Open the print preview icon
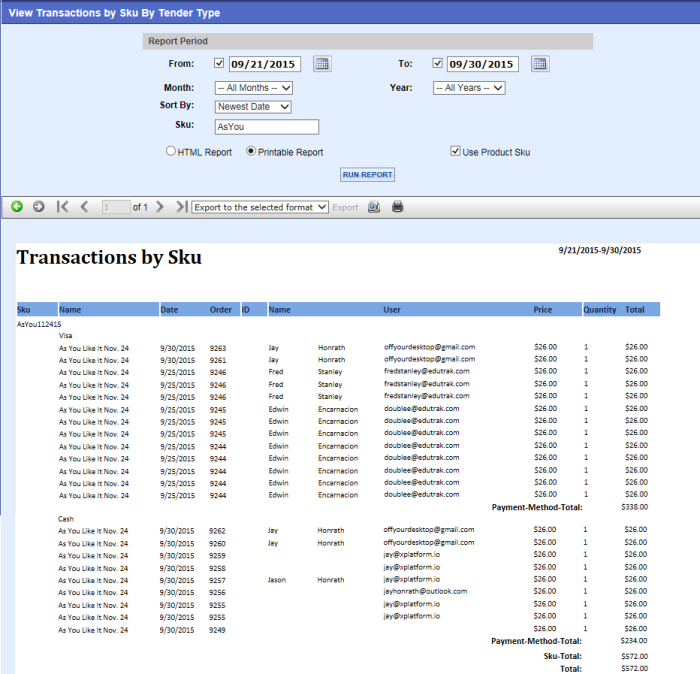 click(374, 207)
